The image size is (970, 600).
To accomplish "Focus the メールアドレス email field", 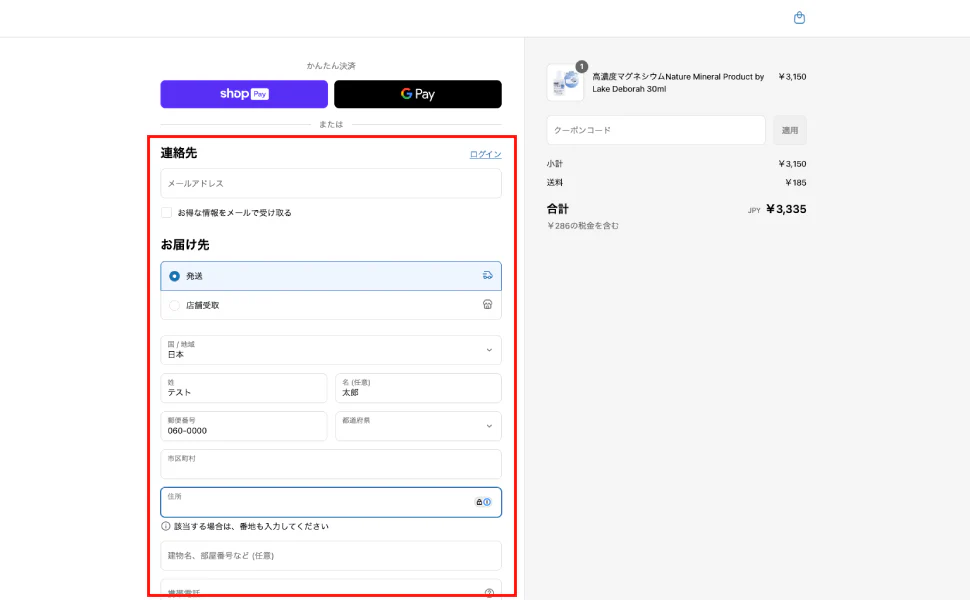I will 330,183.
